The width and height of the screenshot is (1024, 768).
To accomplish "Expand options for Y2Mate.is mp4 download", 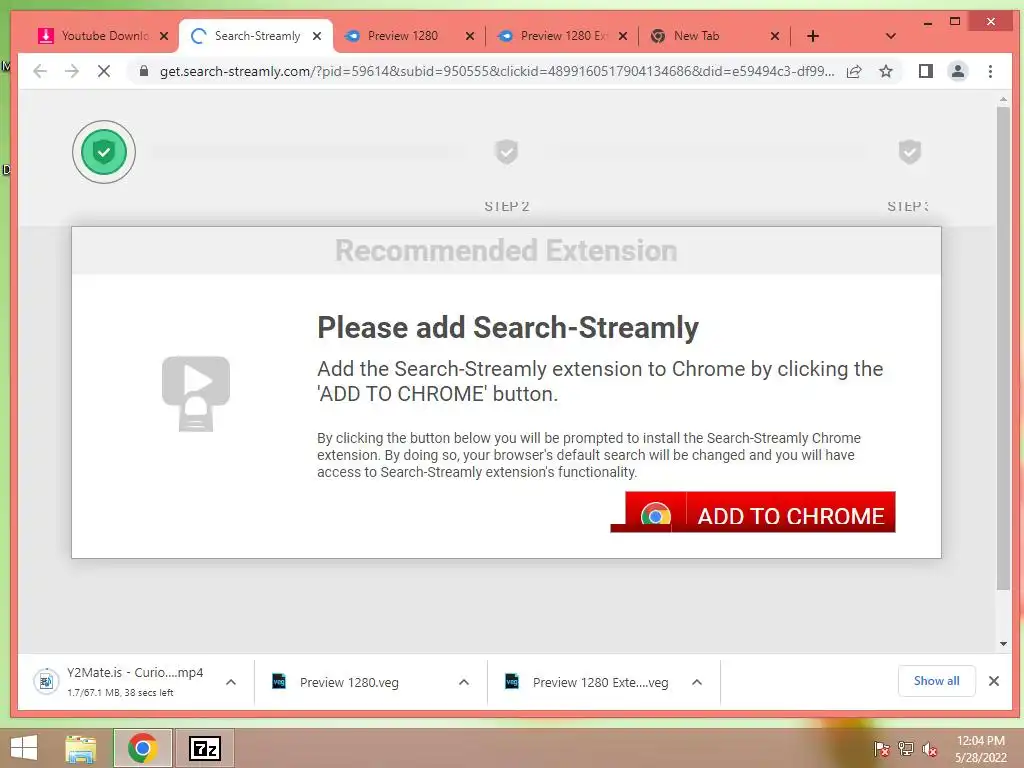I will 231,682.
